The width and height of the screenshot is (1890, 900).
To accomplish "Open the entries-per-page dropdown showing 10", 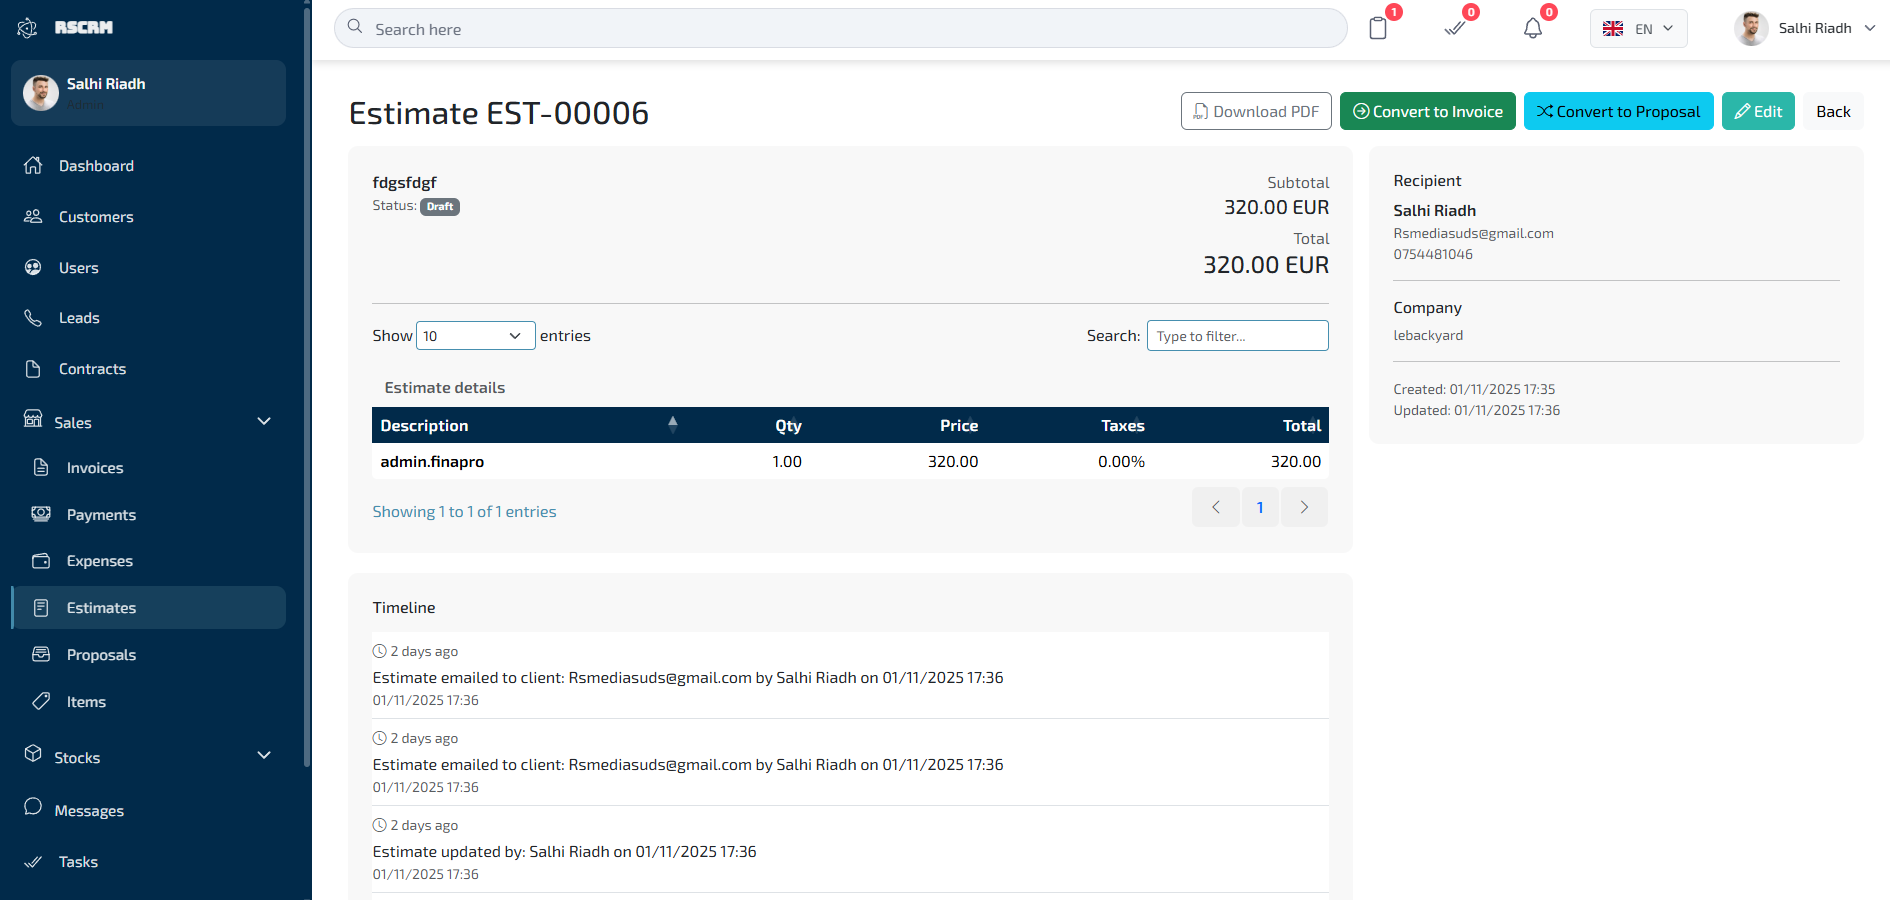I will point(475,336).
